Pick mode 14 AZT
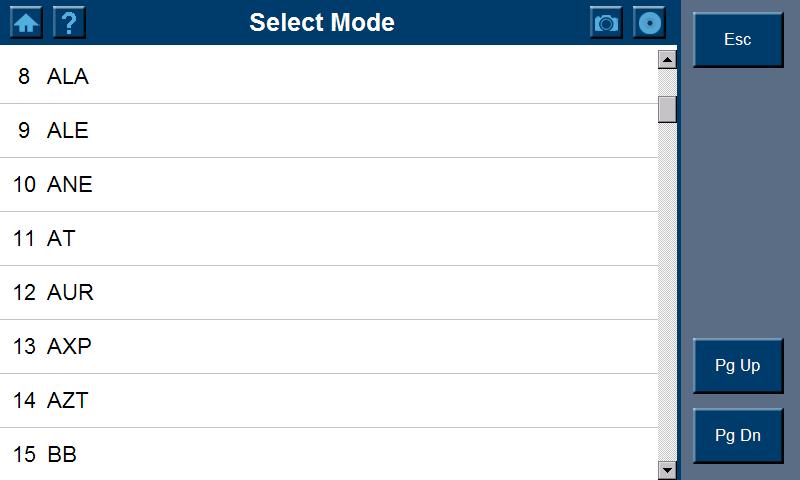The image size is (800, 480). [328, 400]
